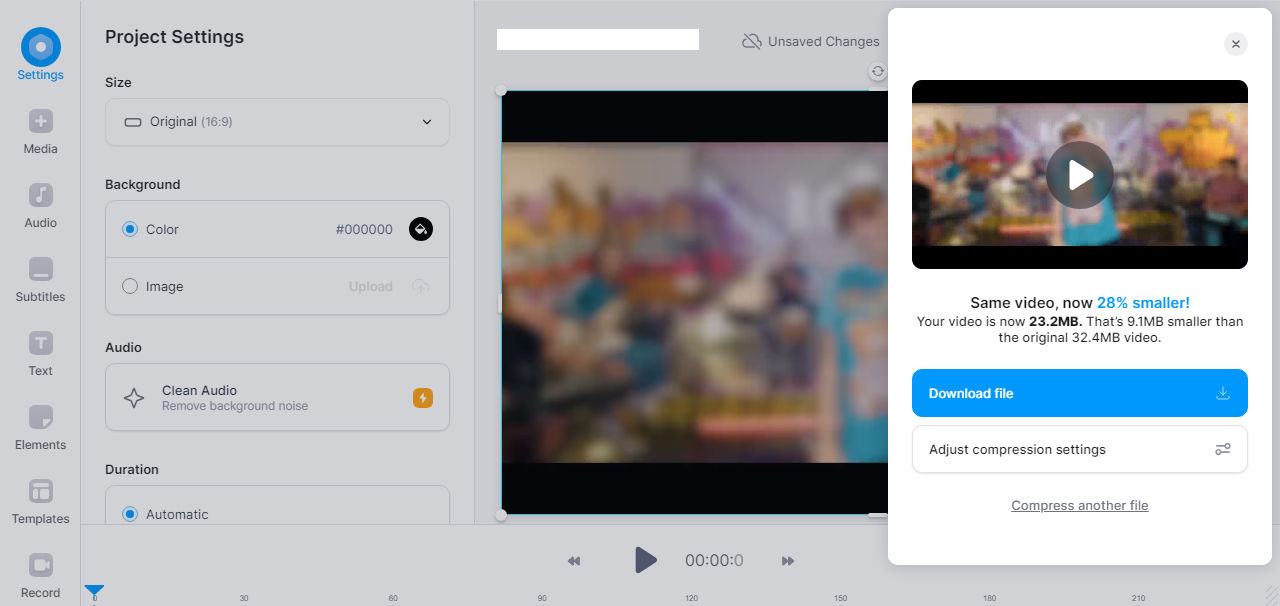Download the compressed video file
Screen dimensions: 1280x606
1079,393
